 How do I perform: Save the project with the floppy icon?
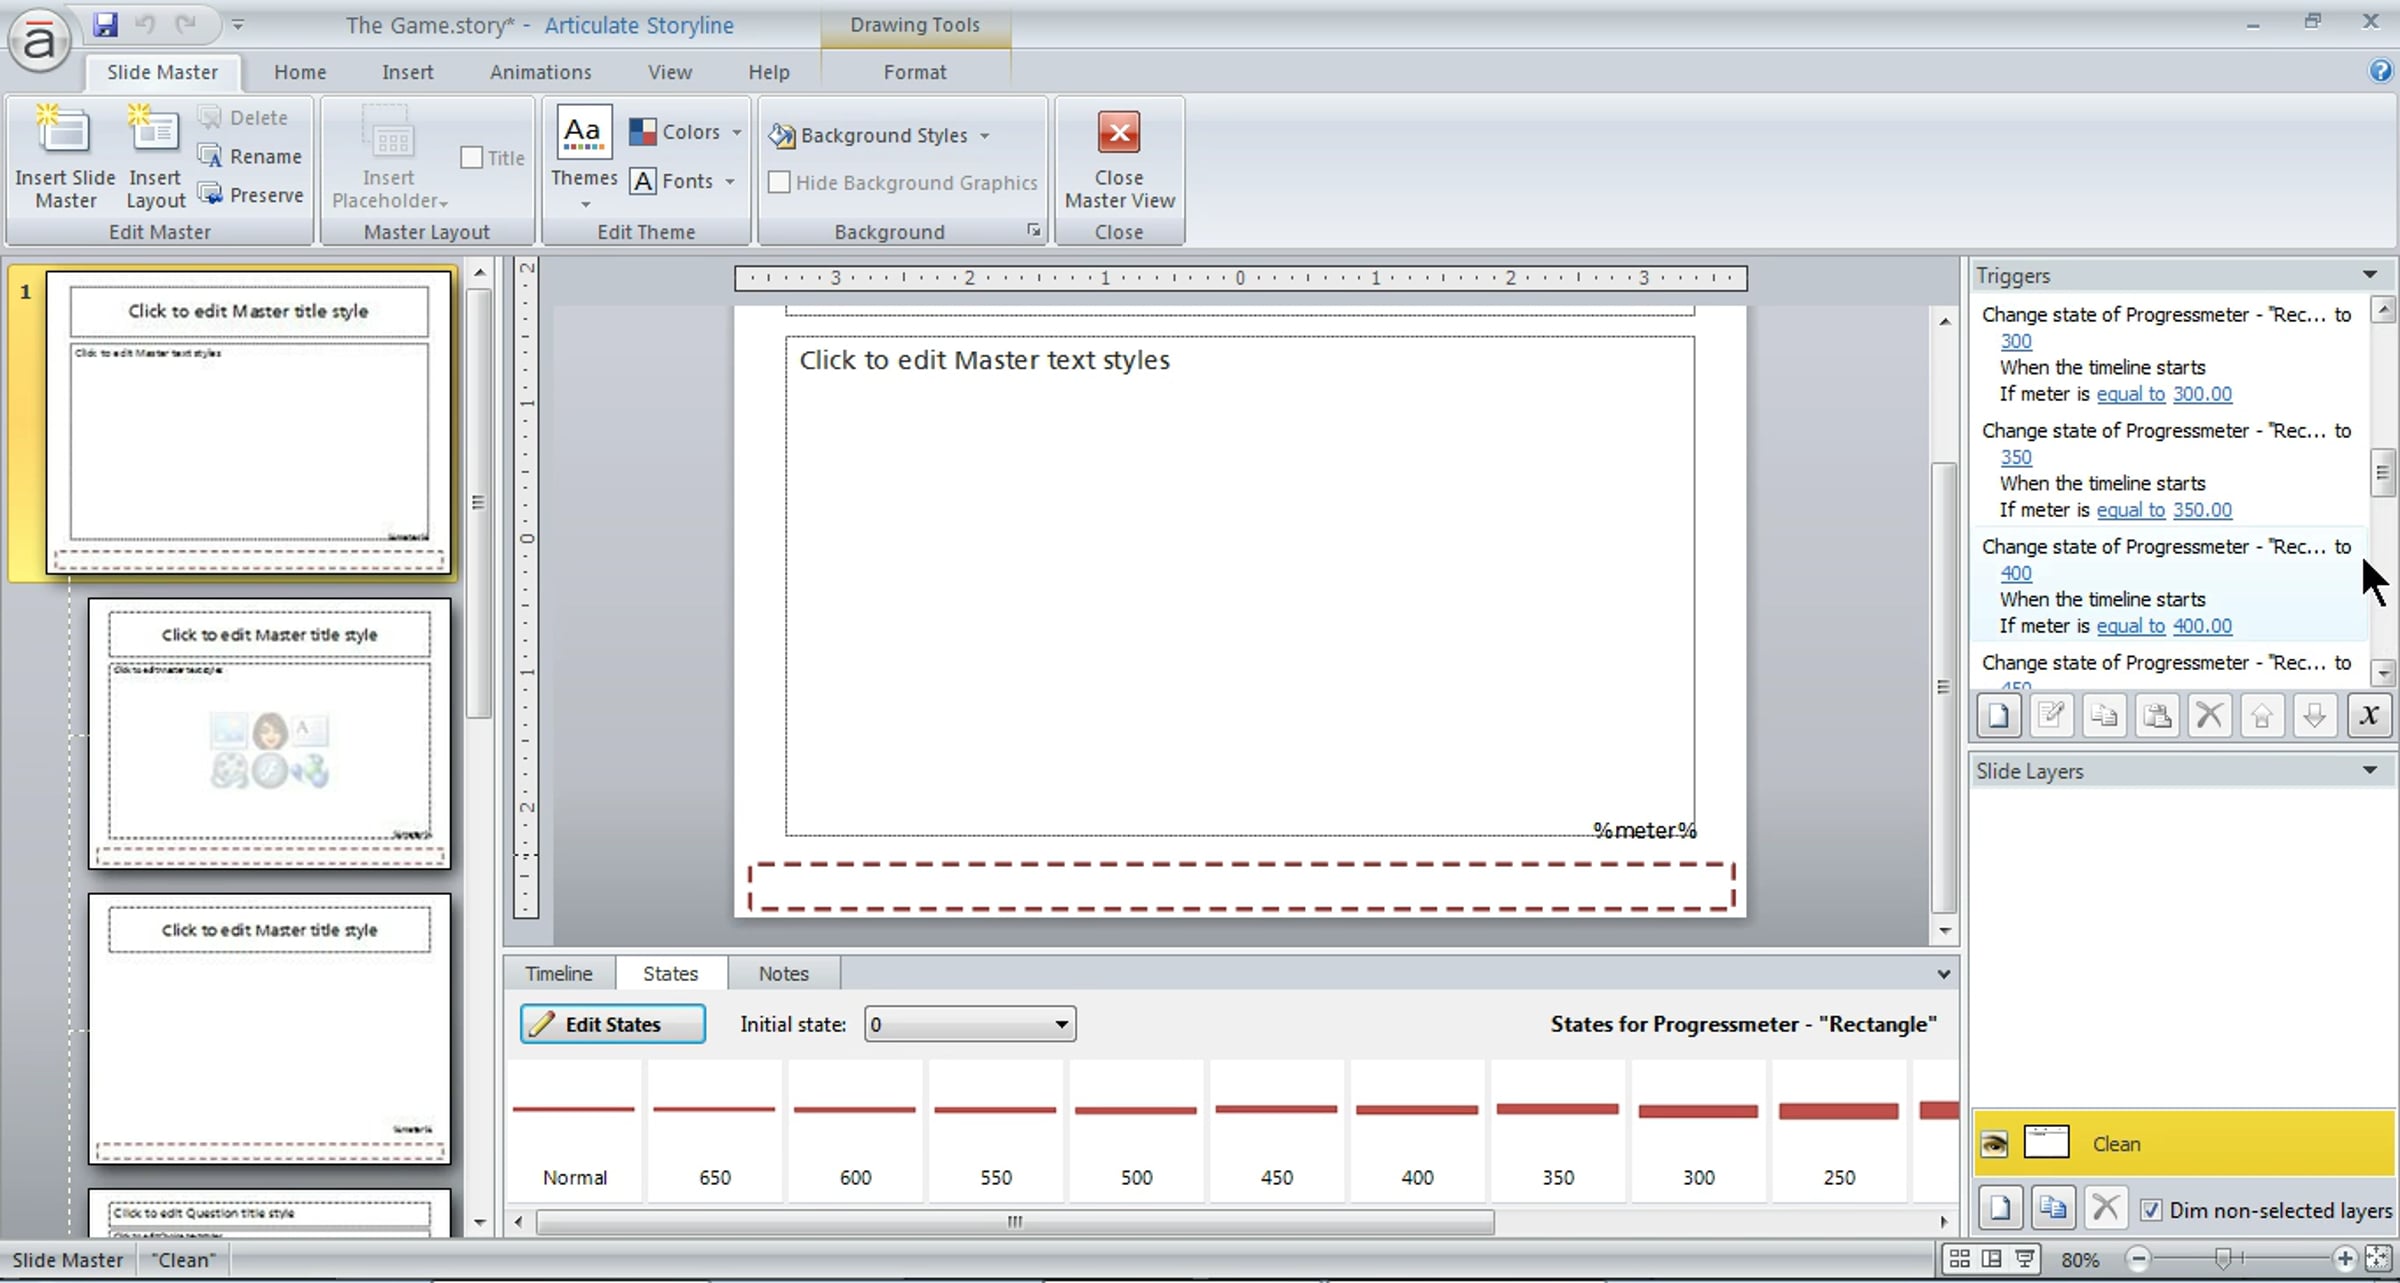point(105,24)
